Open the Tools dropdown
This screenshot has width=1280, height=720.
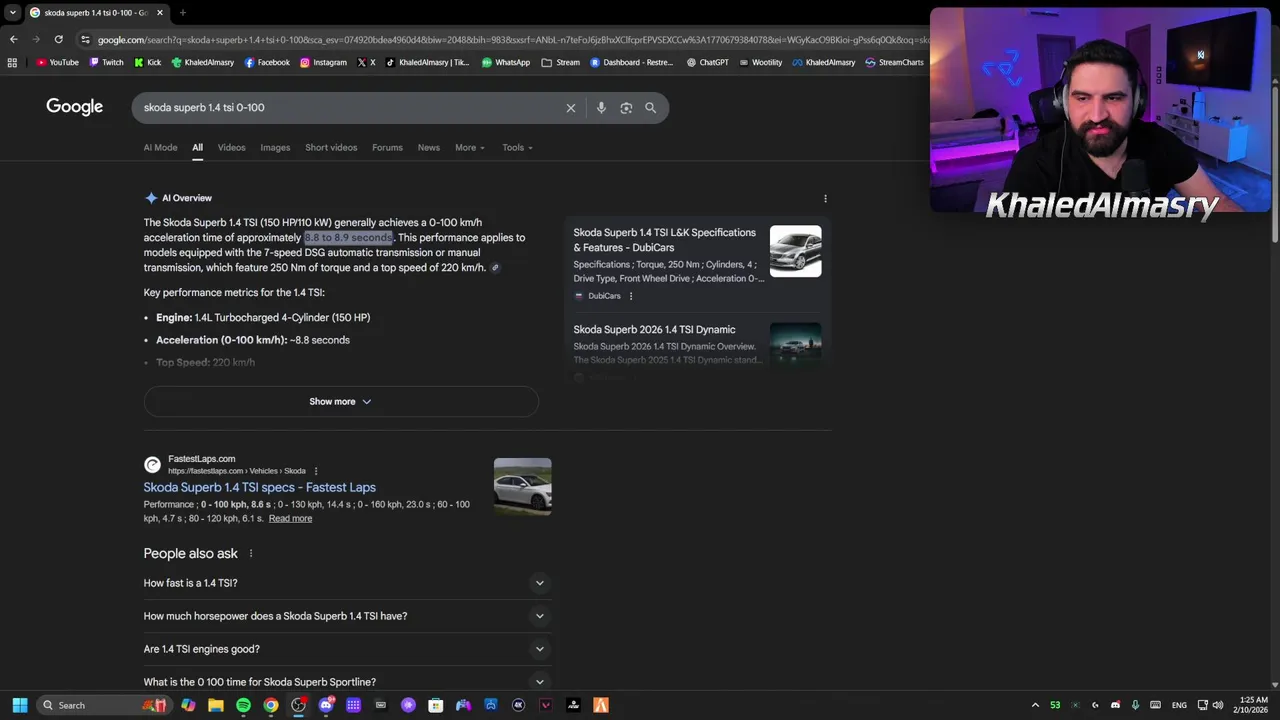click(x=517, y=148)
